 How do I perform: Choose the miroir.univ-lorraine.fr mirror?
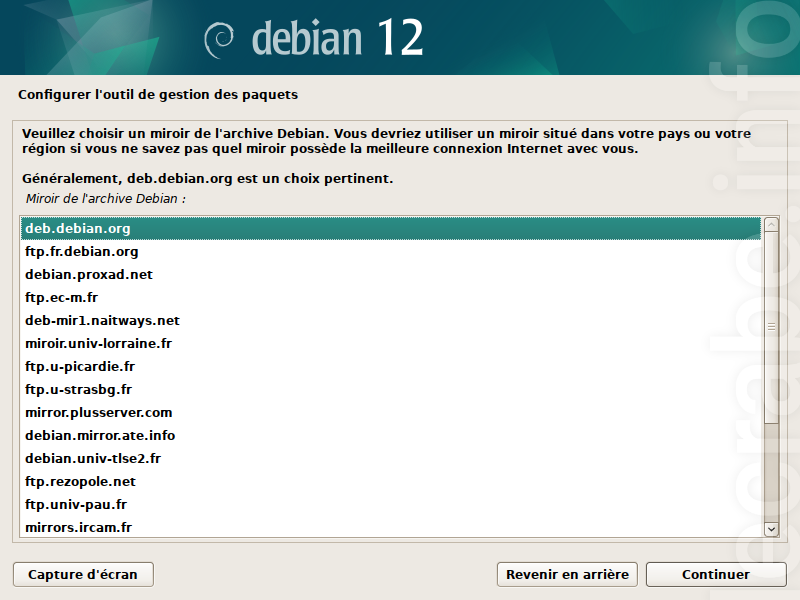click(x=391, y=343)
